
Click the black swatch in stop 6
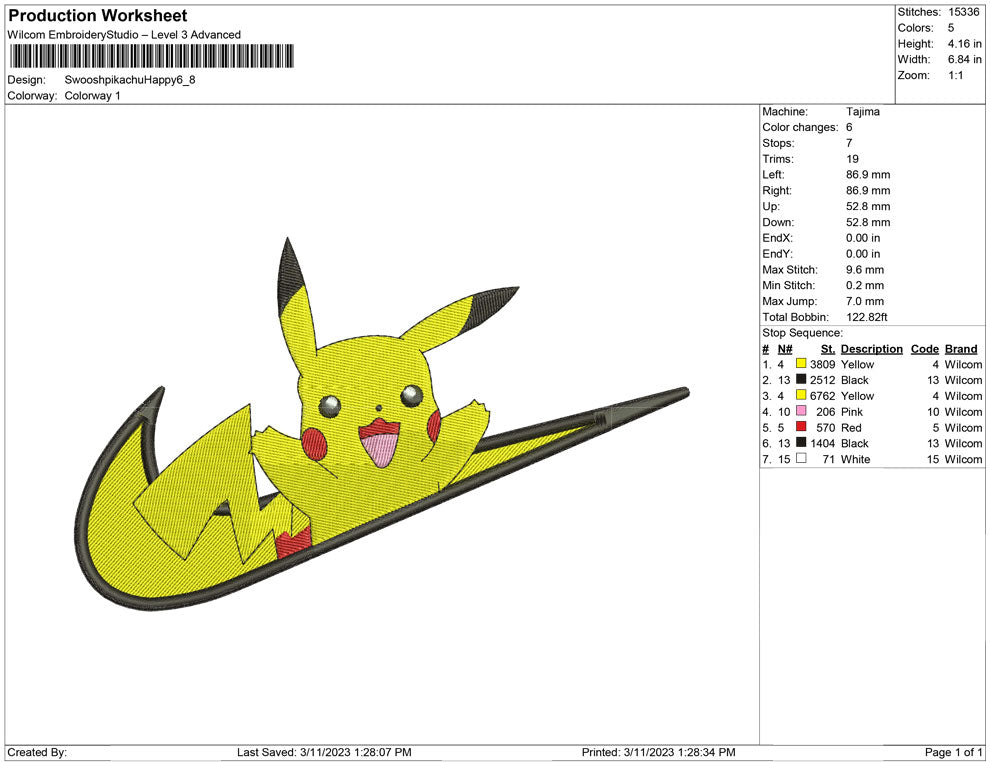(801, 443)
